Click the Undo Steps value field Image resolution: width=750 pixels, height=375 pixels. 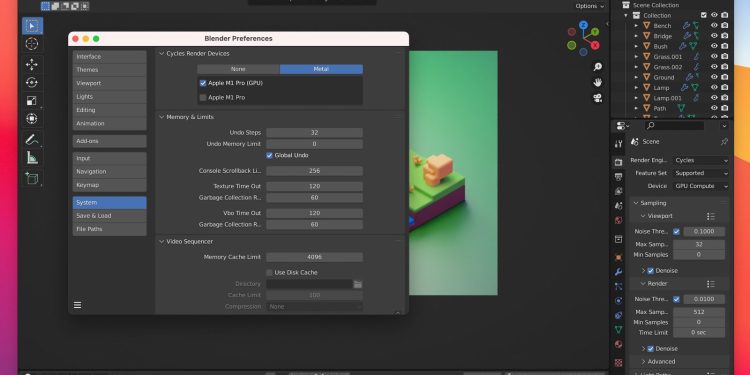click(x=314, y=133)
